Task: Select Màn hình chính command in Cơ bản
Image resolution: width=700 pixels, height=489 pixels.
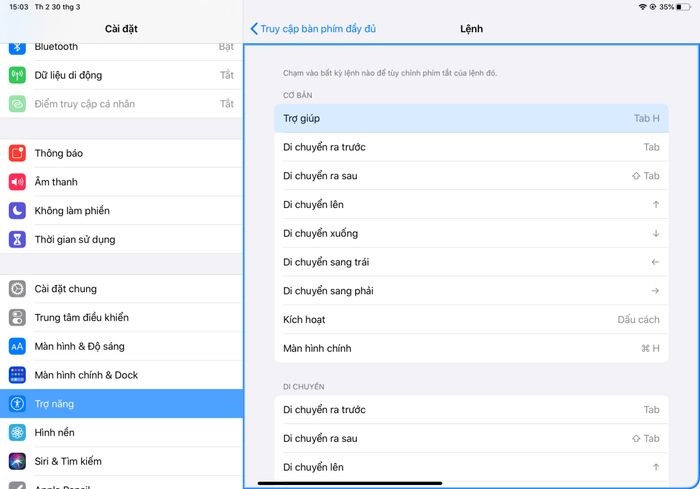Action: point(471,348)
